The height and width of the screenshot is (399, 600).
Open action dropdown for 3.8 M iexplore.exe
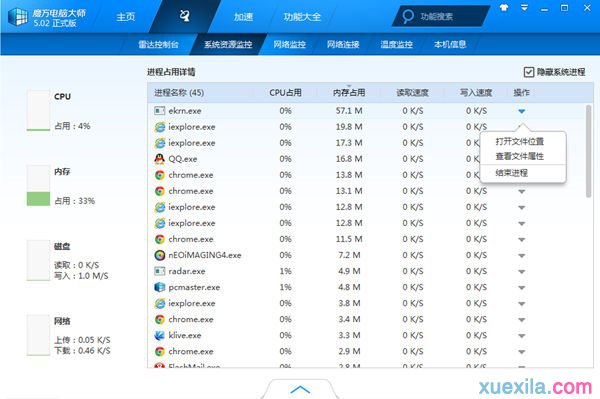point(522,304)
